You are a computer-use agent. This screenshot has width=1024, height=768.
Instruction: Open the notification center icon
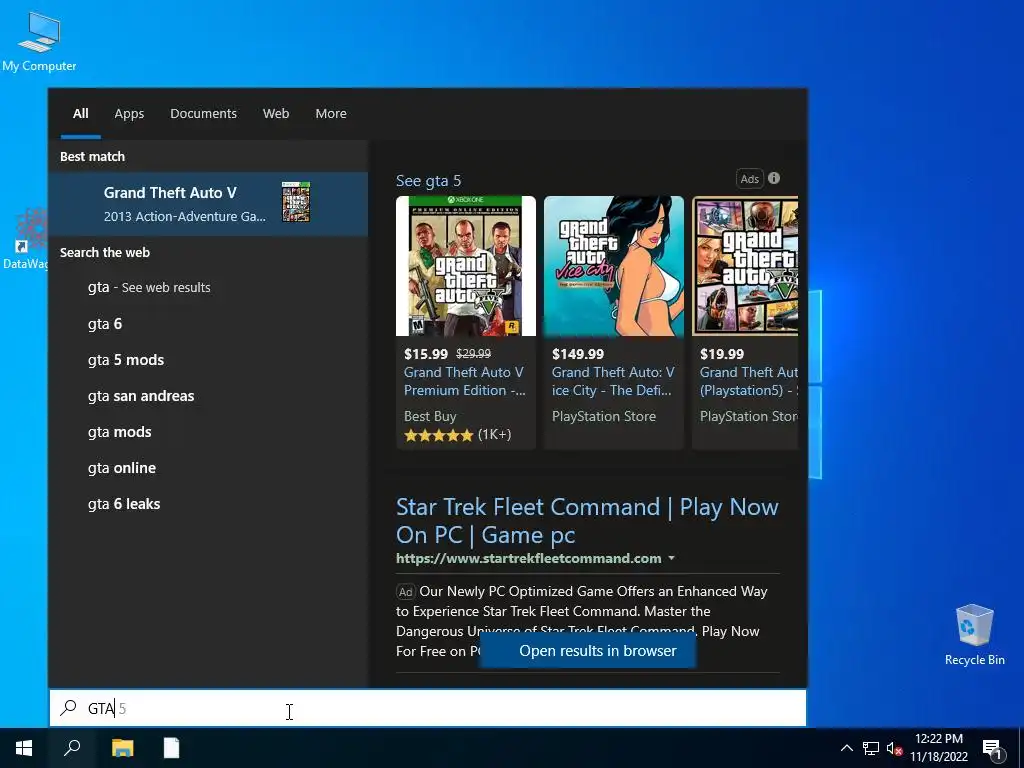coord(992,749)
